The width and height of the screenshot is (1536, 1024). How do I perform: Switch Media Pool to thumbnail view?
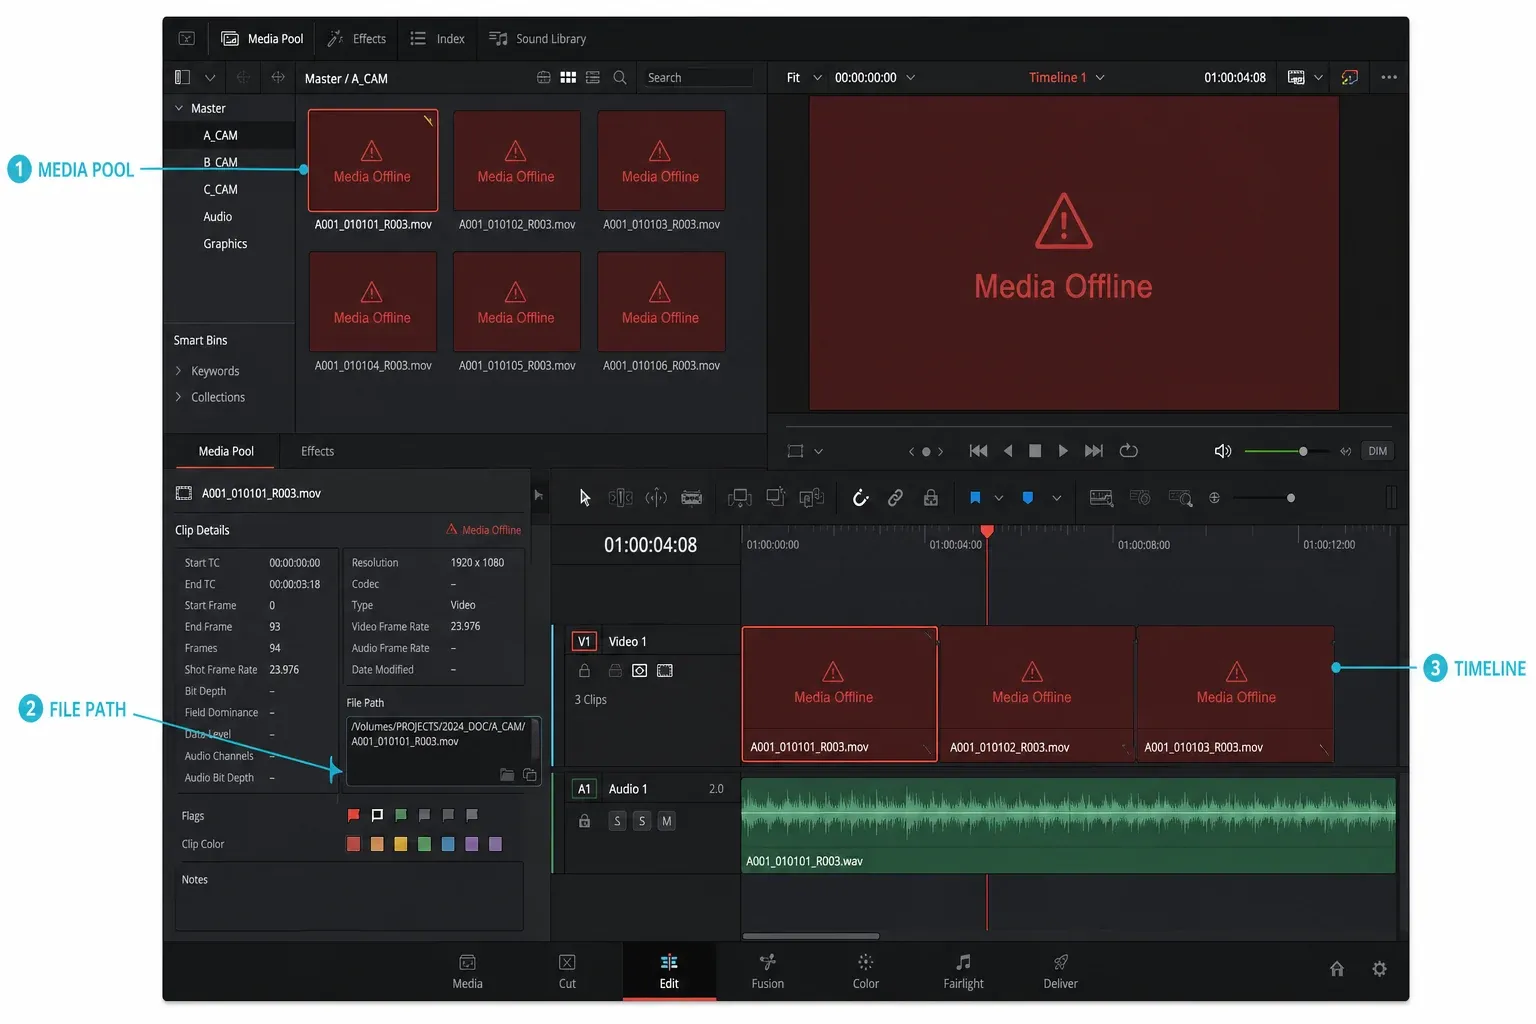click(568, 77)
